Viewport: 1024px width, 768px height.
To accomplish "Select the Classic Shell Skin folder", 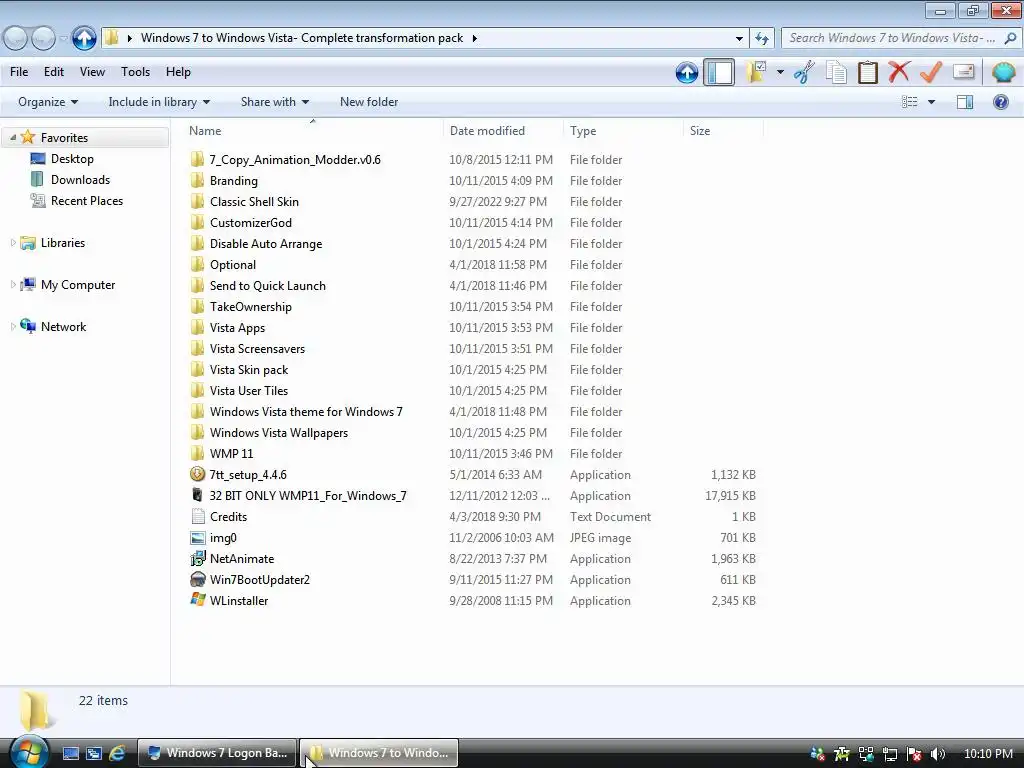I will tap(254, 202).
